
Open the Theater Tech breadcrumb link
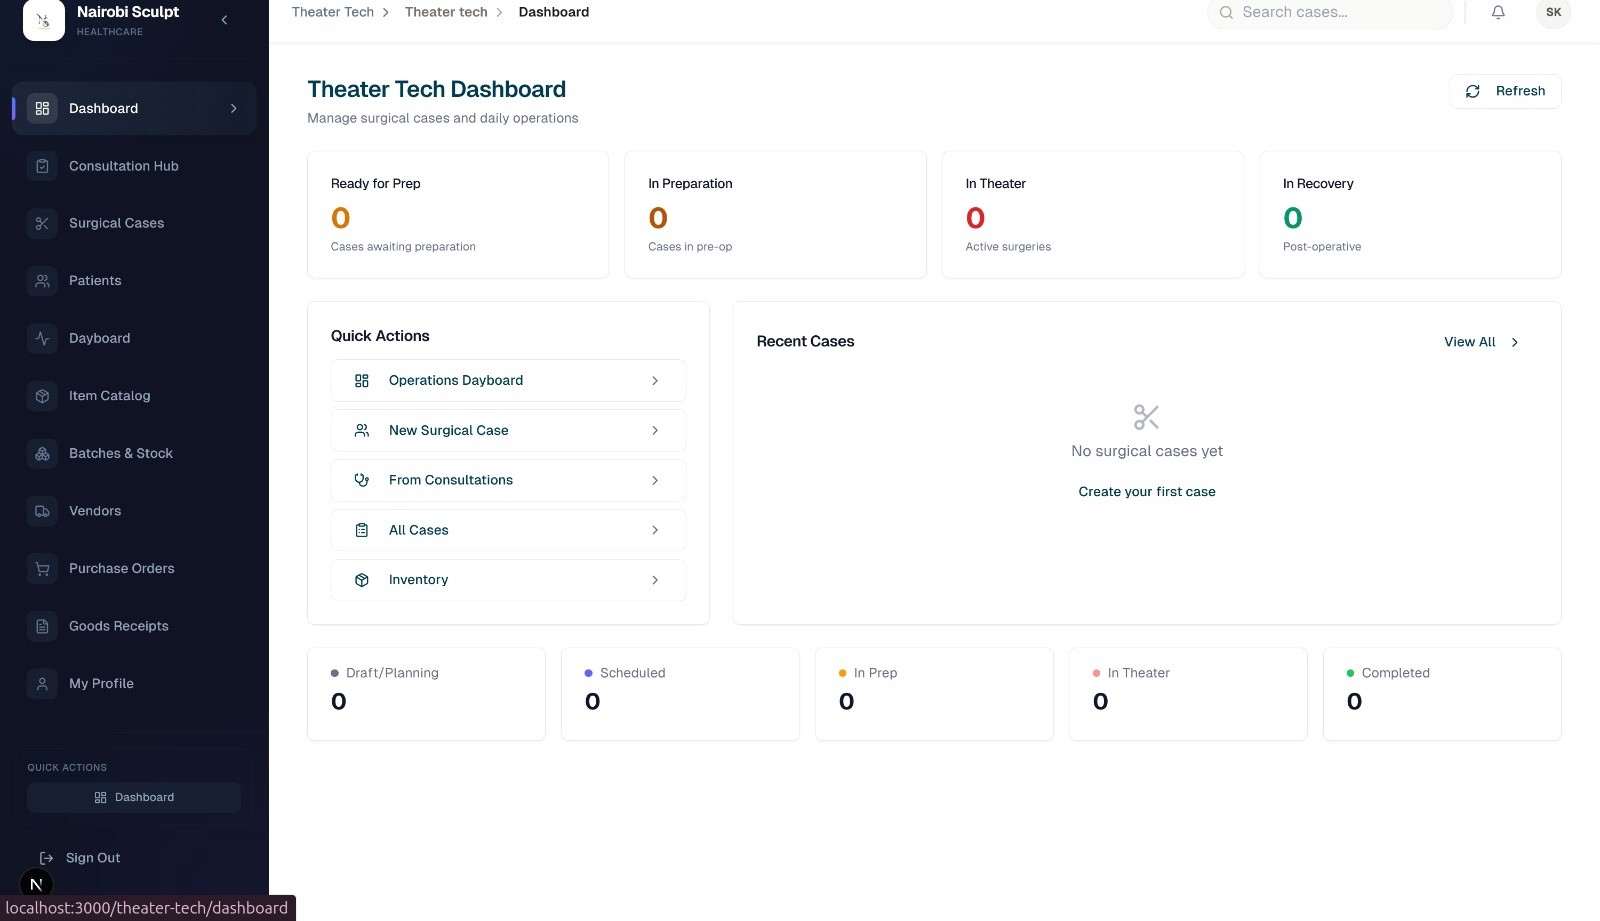[332, 12]
